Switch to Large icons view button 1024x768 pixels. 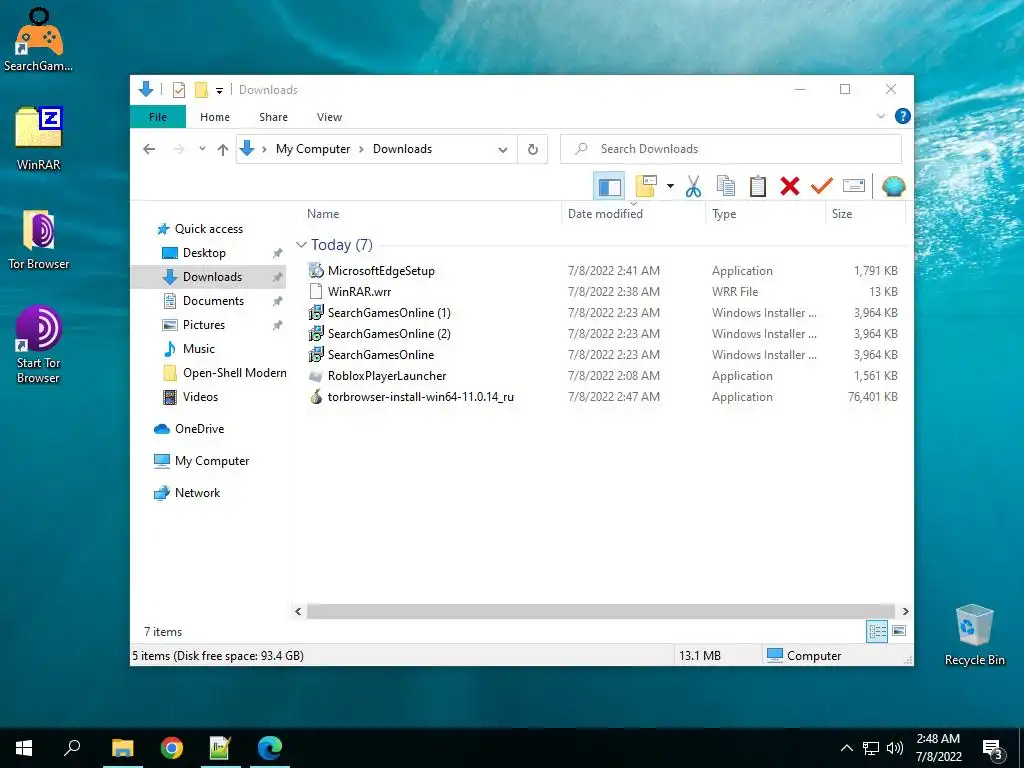click(x=899, y=631)
